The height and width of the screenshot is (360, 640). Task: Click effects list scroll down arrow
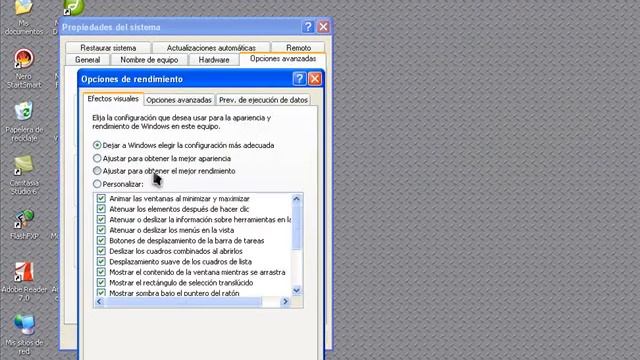(297, 290)
